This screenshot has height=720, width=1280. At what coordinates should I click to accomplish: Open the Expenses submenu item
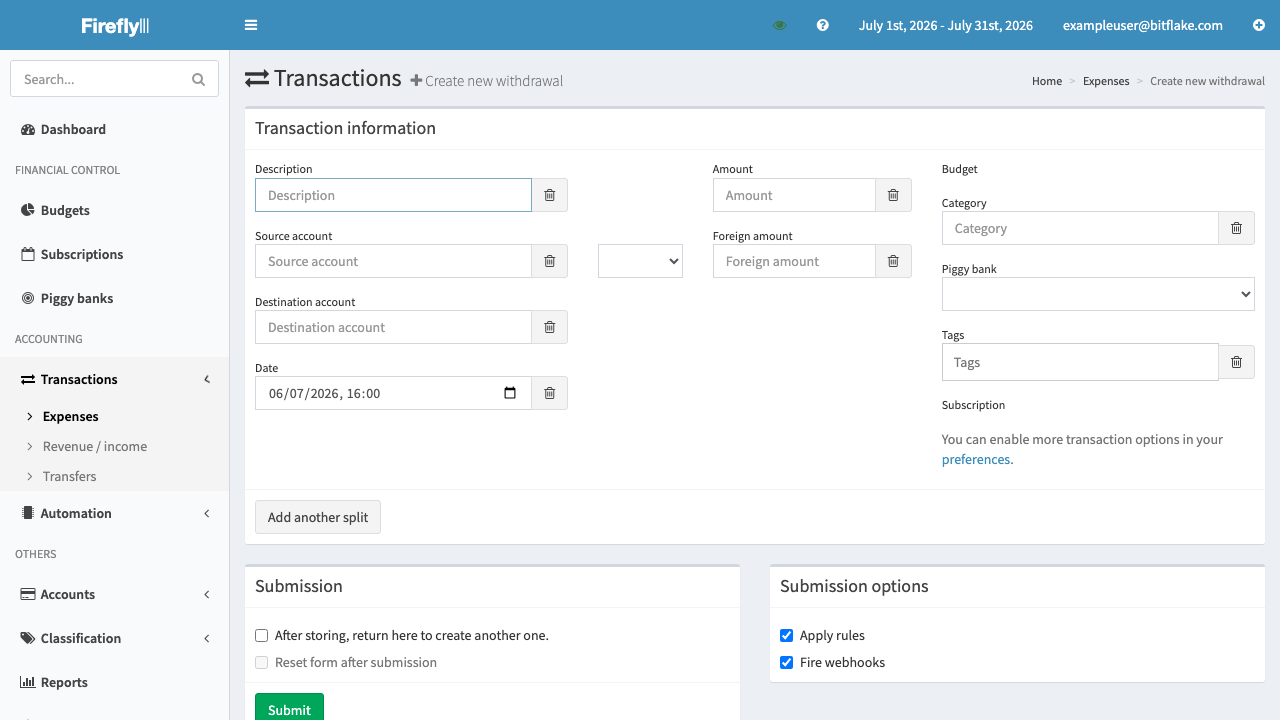[x=70, y=416]
